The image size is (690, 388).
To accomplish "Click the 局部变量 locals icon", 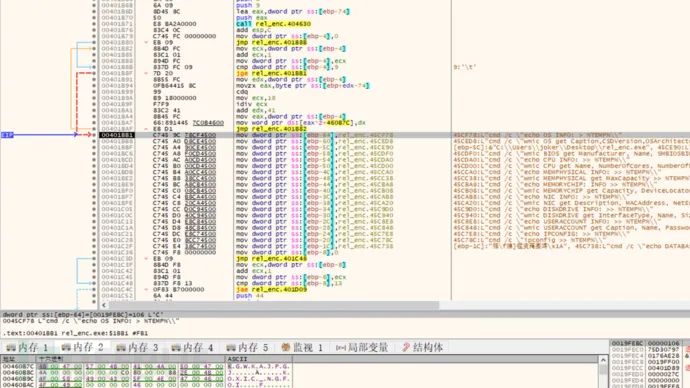I will coord(341,348).
